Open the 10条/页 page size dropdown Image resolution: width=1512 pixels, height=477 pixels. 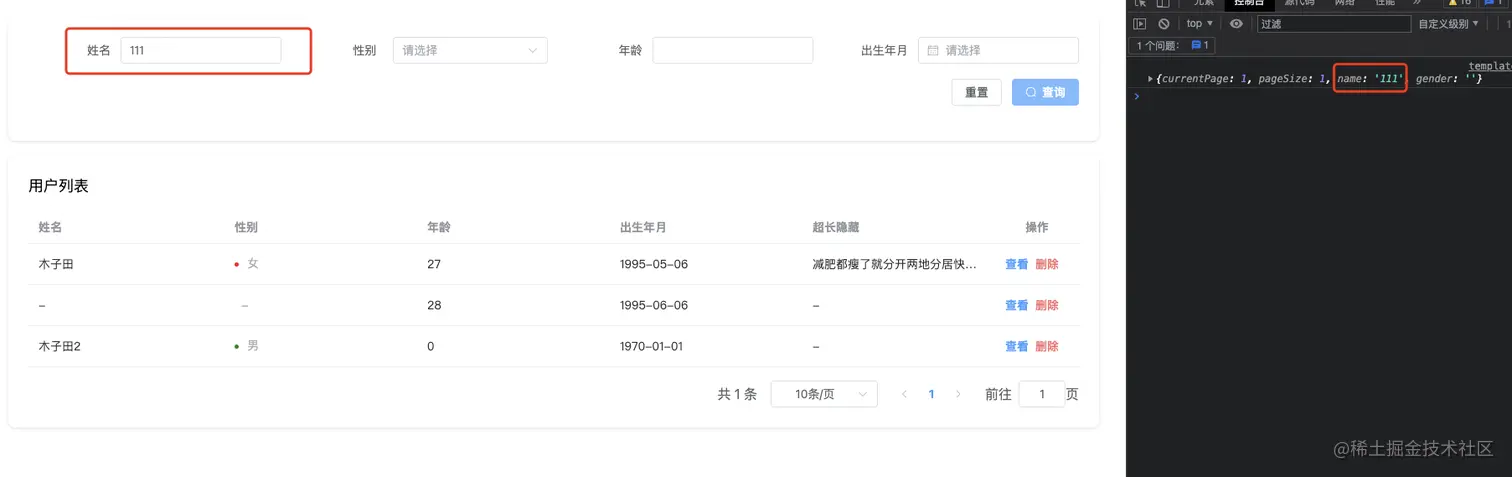click(x=823, y=394)
